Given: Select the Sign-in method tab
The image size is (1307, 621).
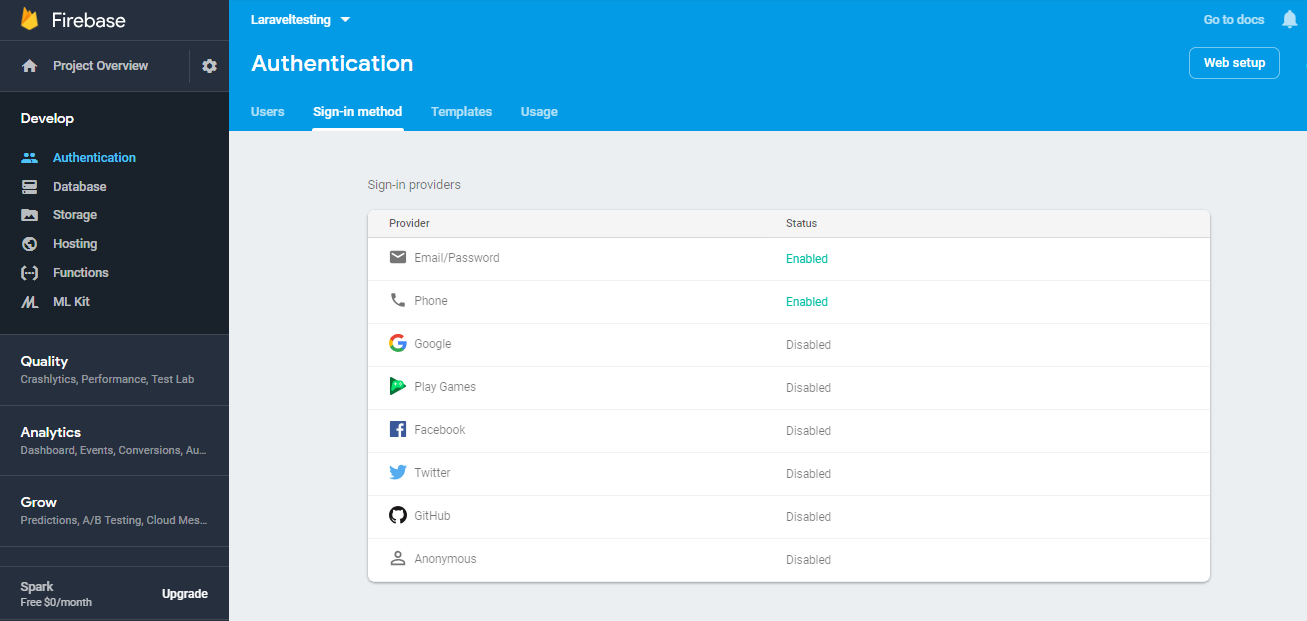Looking at the screenshot, I should click(358, 112).
